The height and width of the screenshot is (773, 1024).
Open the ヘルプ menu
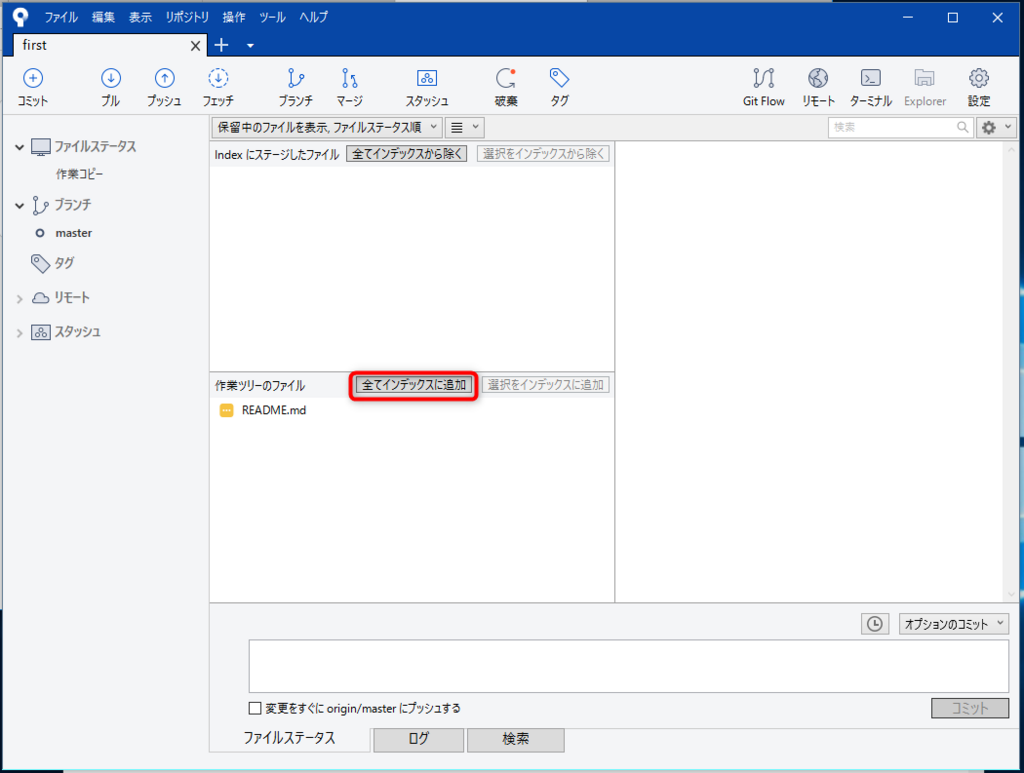click(x=313, y=18)
